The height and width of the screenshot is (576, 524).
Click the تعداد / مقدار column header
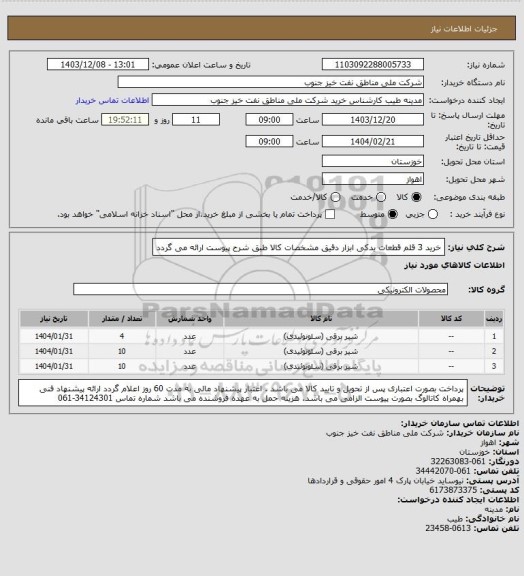point(122,318)
